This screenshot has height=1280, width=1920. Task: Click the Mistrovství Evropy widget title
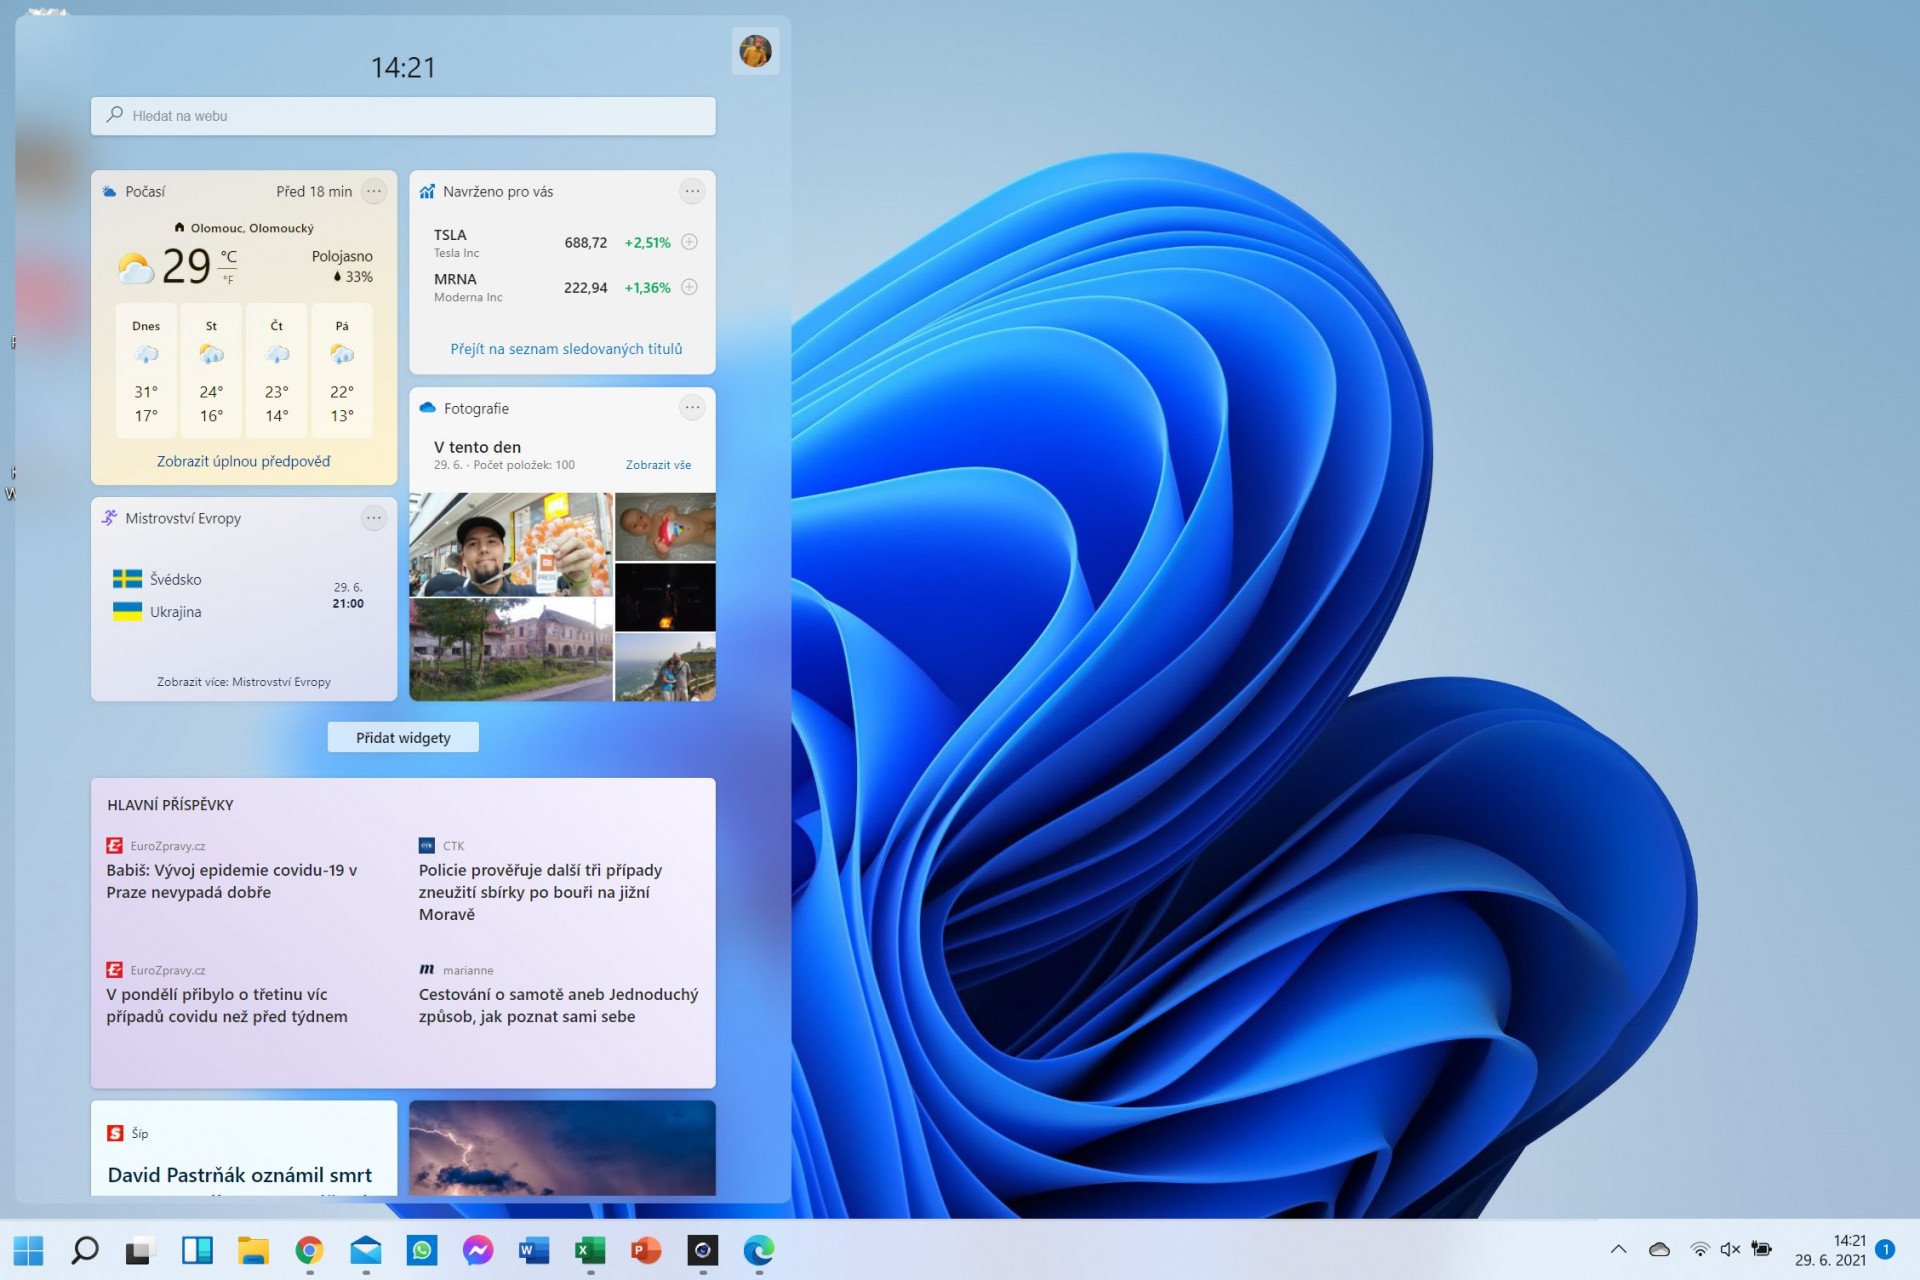[183, 518]
